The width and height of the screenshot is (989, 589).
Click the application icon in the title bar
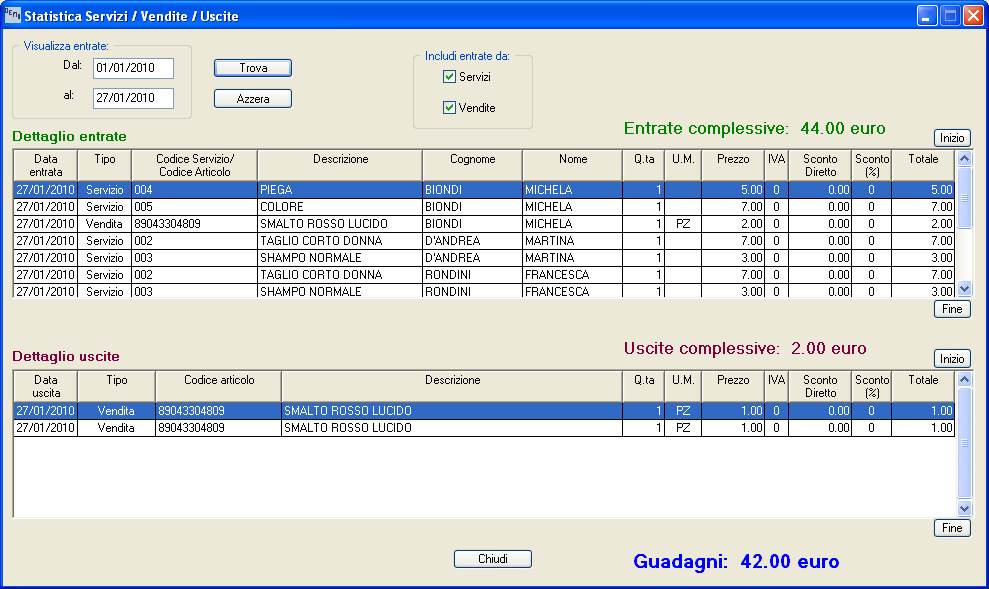(x=12, y=15)
